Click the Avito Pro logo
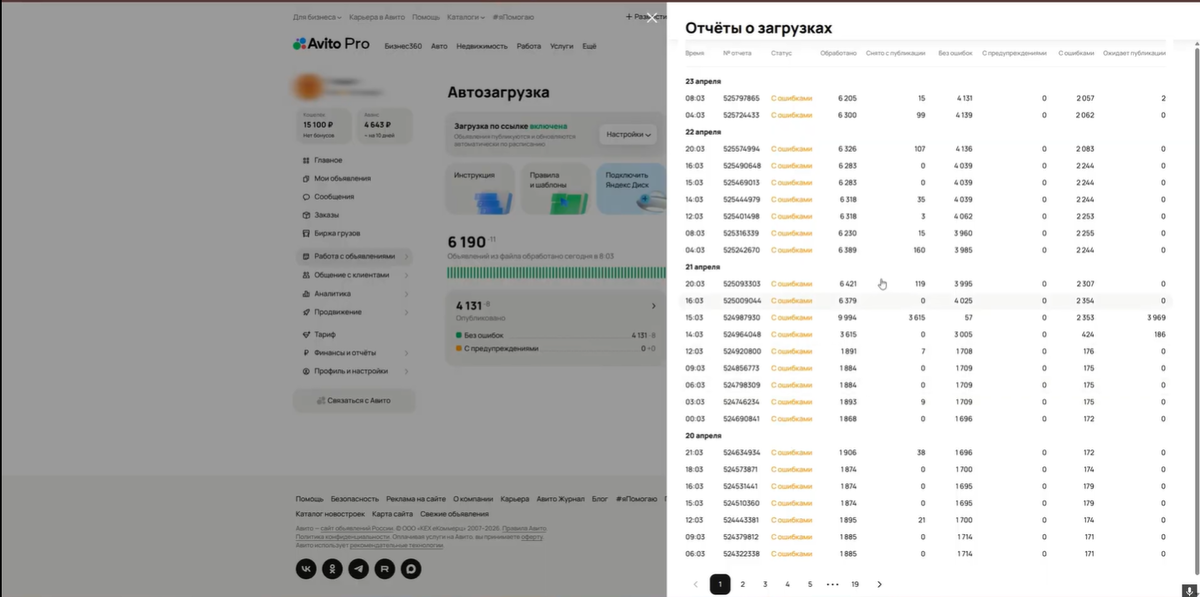The width and height of the screenshot is (1200, 597). (x=331, y=44)
